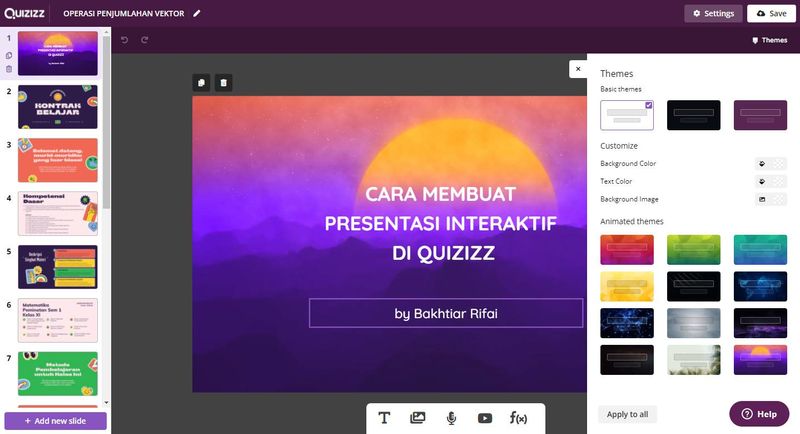The image size is (800, 434).
Task: Select the teal animated theme
Action: pos(760,250)
